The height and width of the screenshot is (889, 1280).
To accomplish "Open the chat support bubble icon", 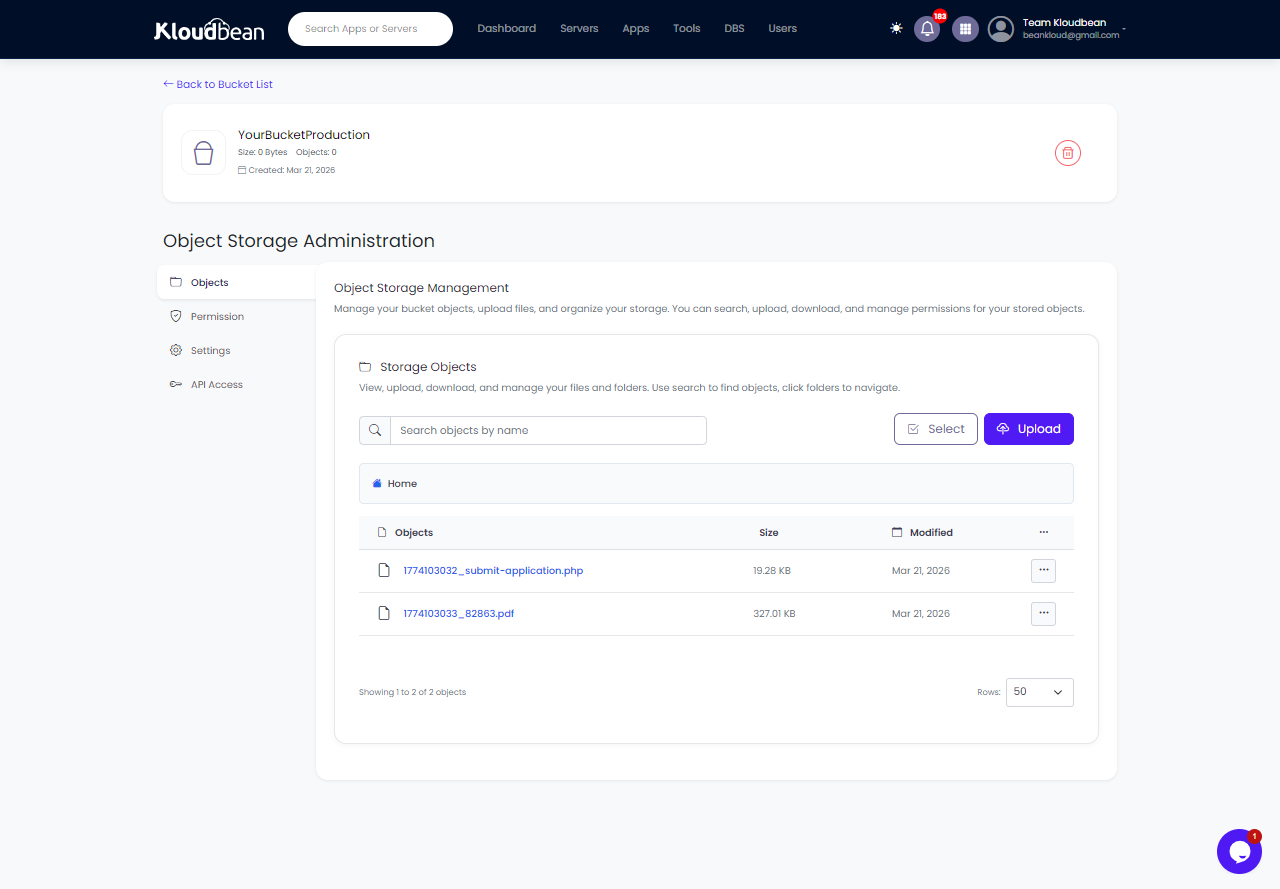I will coord(1239,851).
